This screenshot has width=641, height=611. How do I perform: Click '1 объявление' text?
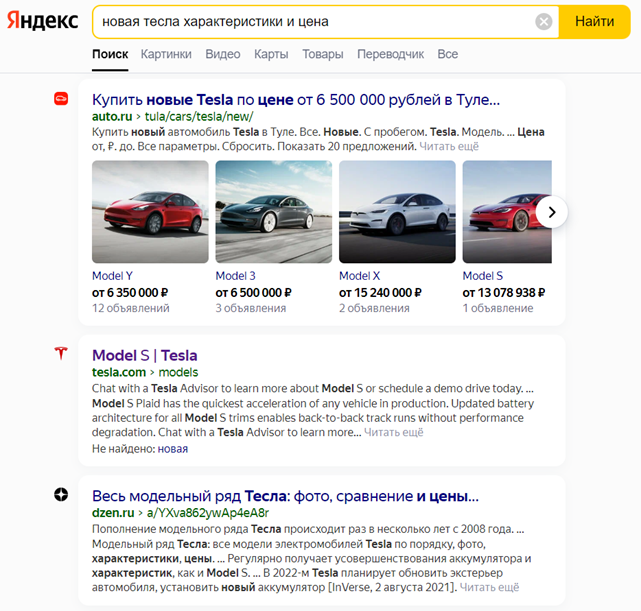[x=498, y=308]
